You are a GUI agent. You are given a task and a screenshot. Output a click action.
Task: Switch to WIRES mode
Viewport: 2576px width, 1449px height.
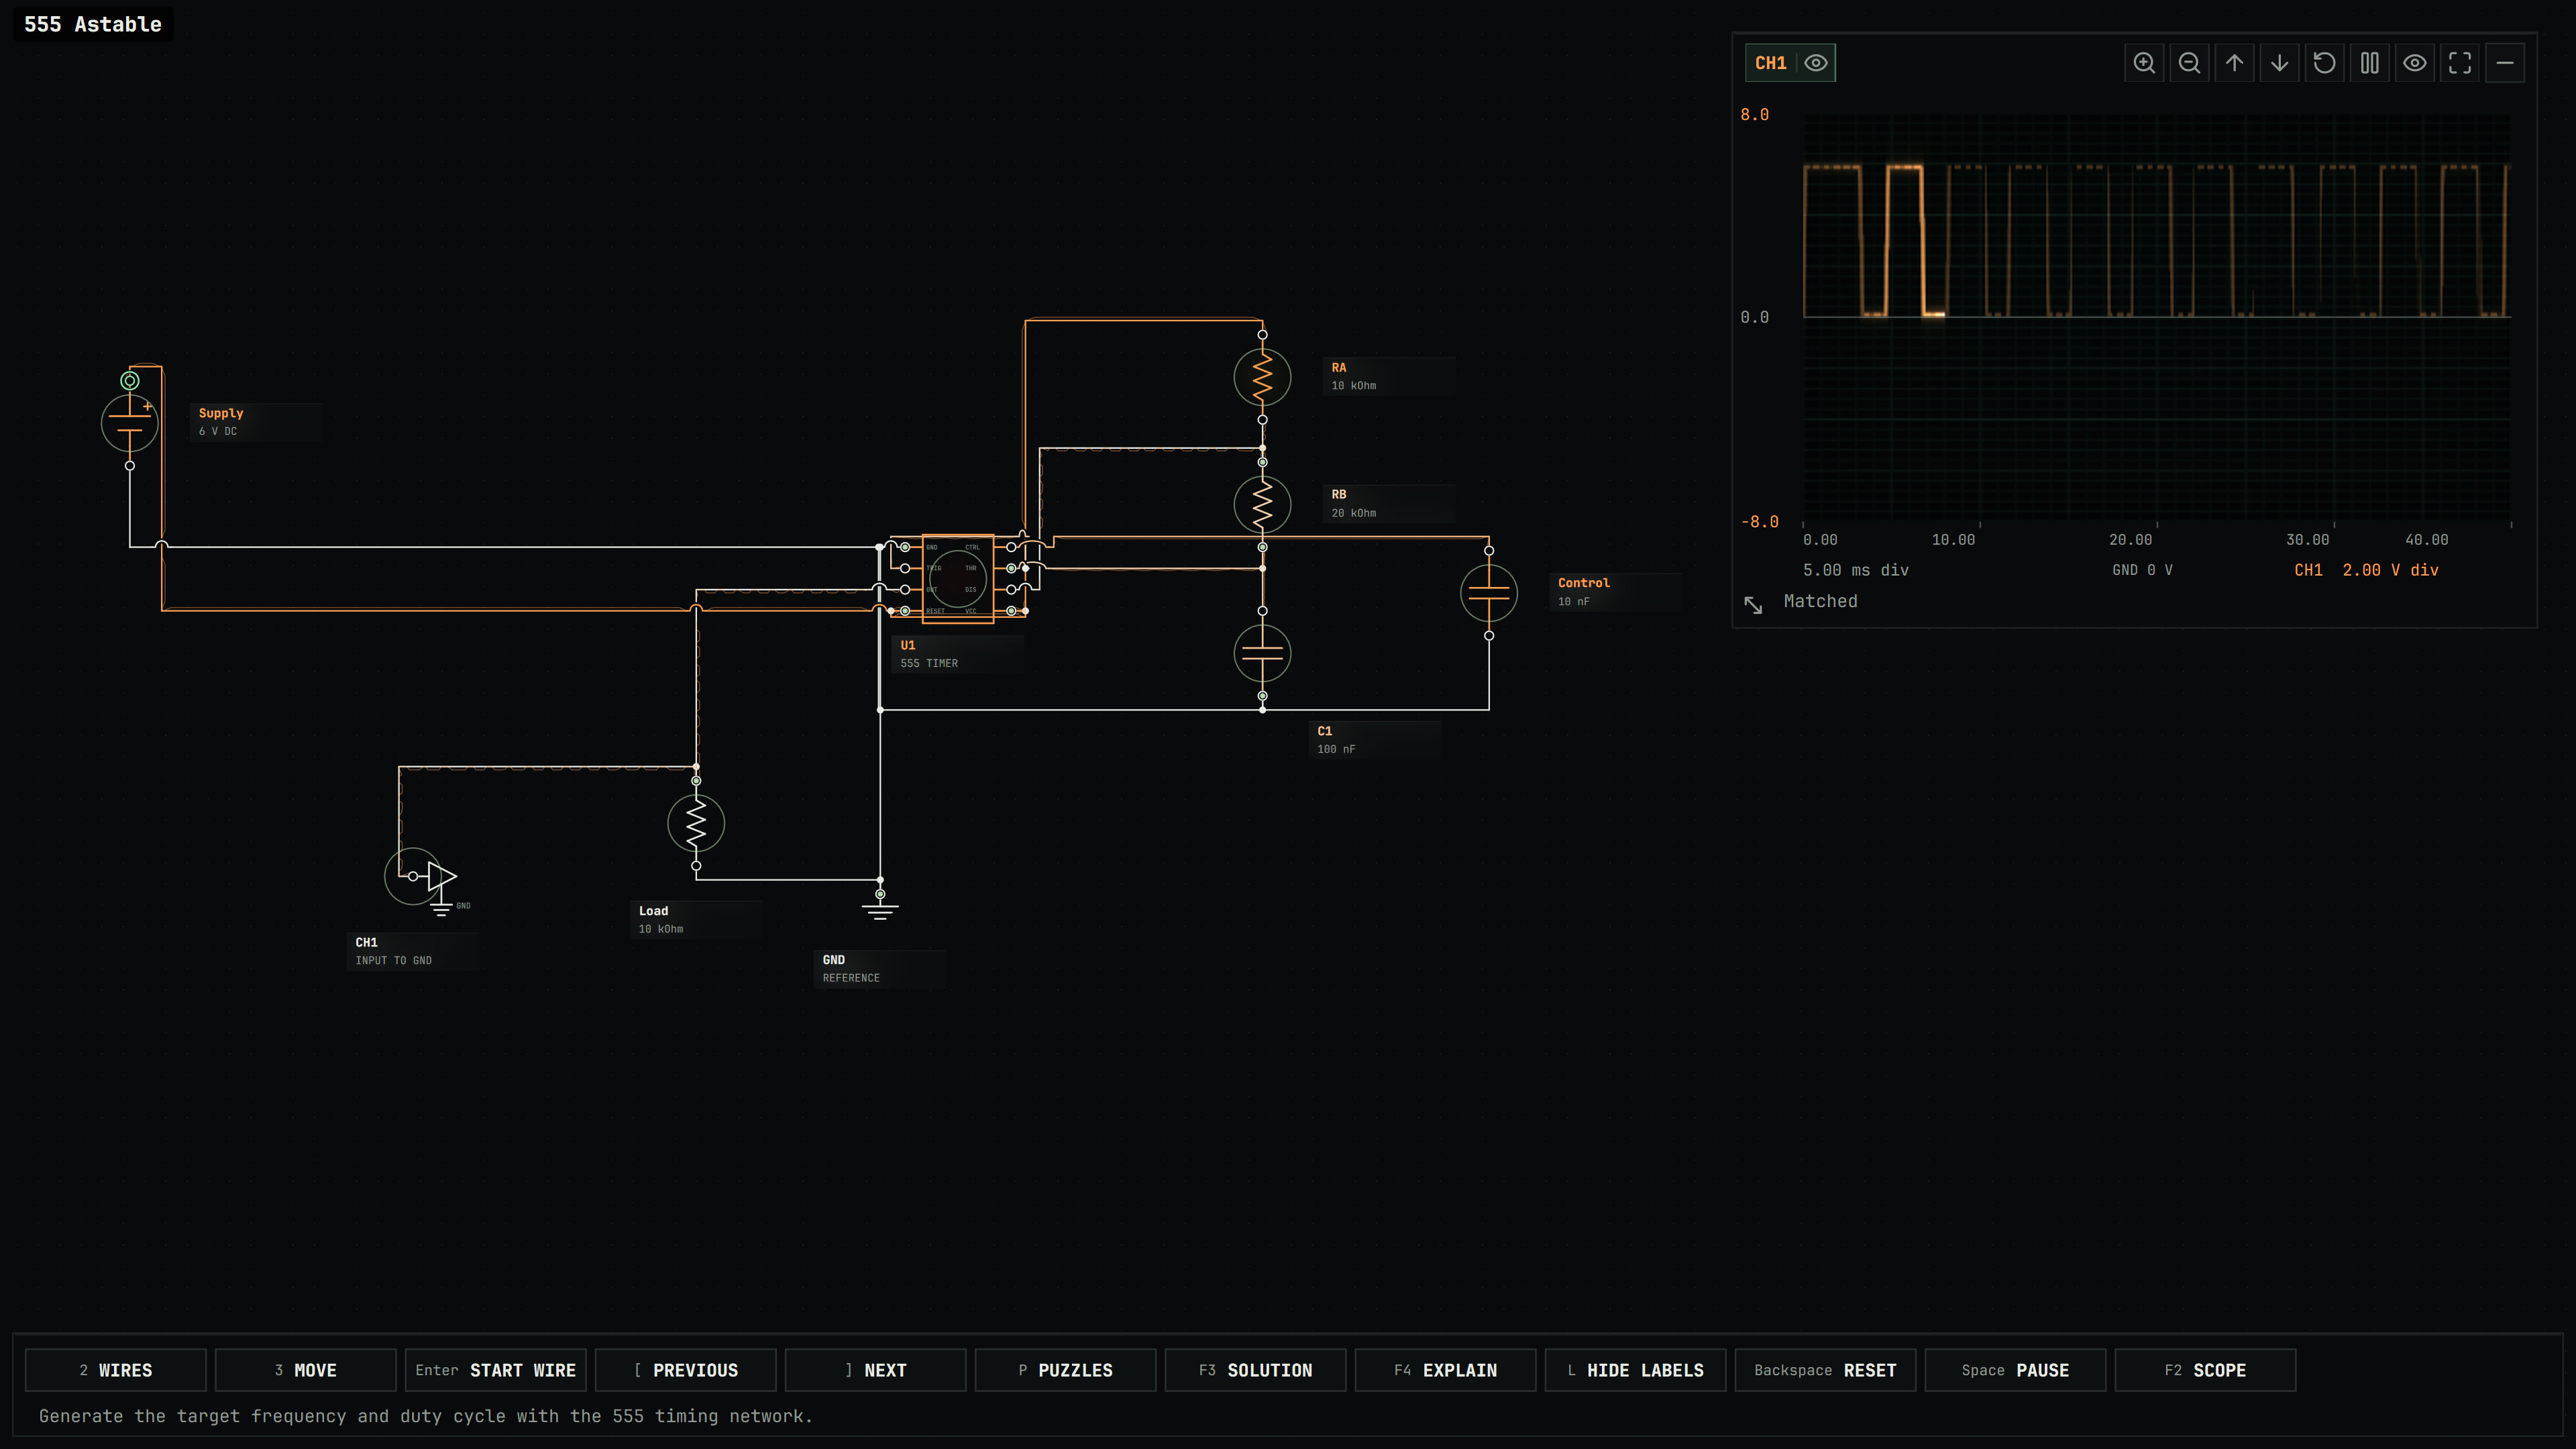116,1370
